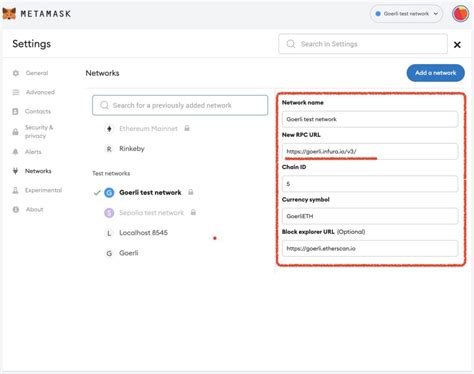Click Add a network button
This screenshot has height=374, width=474.
point(435,73)
